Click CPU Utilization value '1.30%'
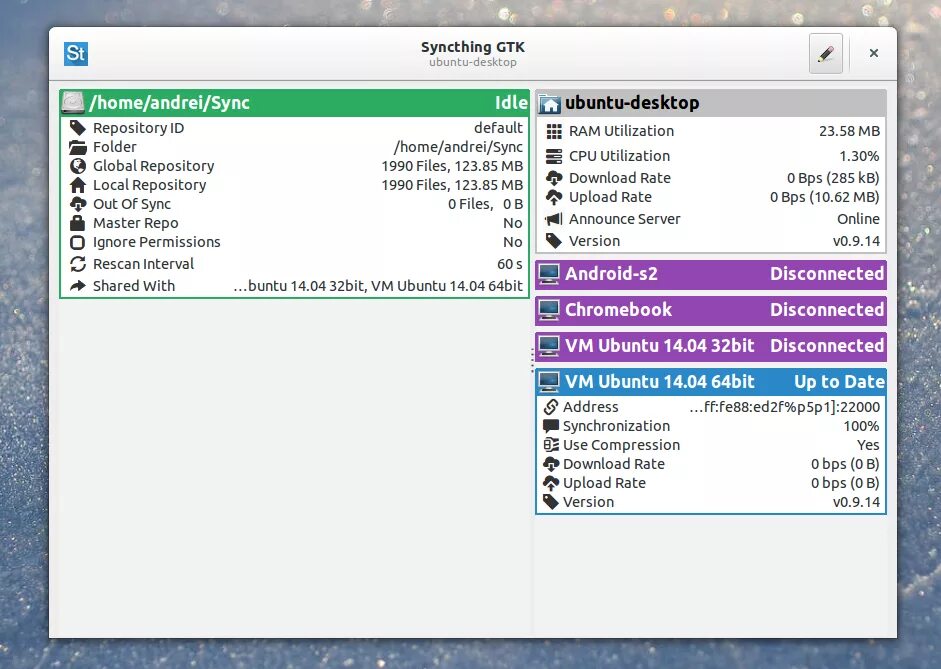941x669 pixels. coord(859,156)
